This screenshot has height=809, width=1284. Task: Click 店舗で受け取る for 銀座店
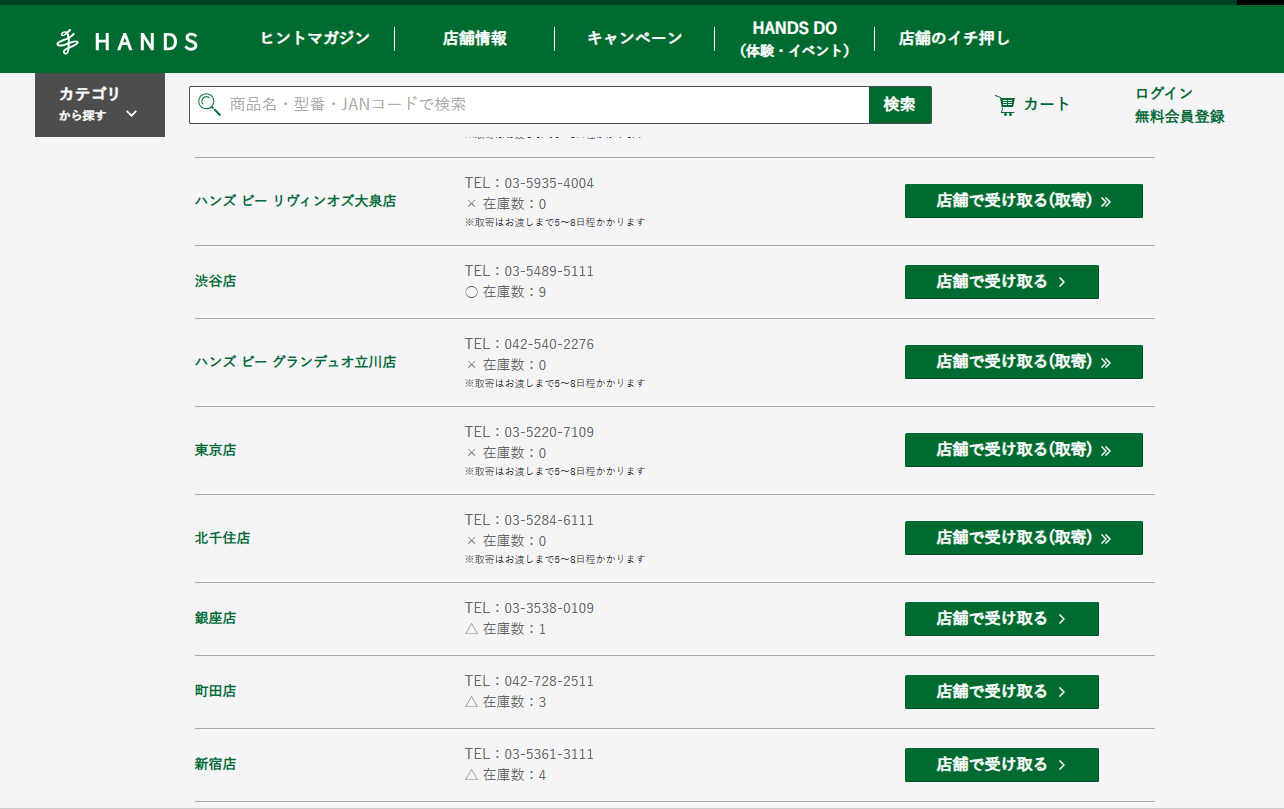point(1002,619)
